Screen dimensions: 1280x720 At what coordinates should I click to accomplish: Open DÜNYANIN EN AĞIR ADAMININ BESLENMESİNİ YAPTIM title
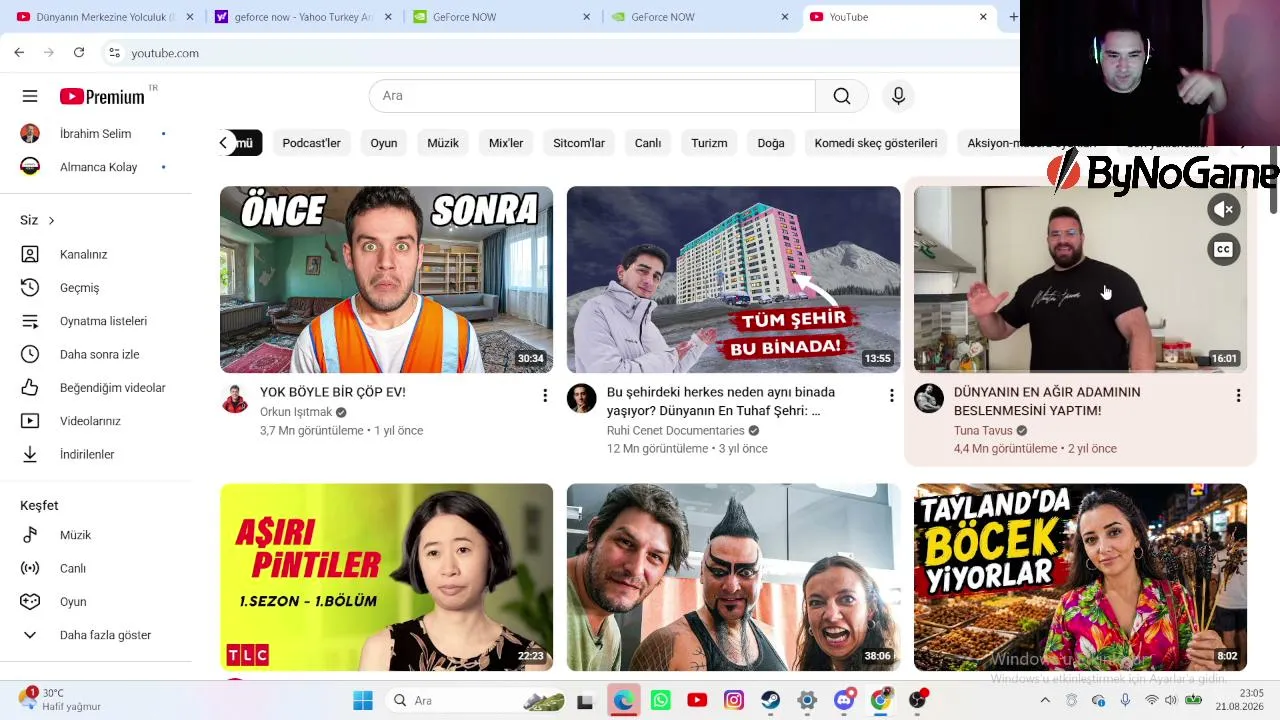[1047, 401]
